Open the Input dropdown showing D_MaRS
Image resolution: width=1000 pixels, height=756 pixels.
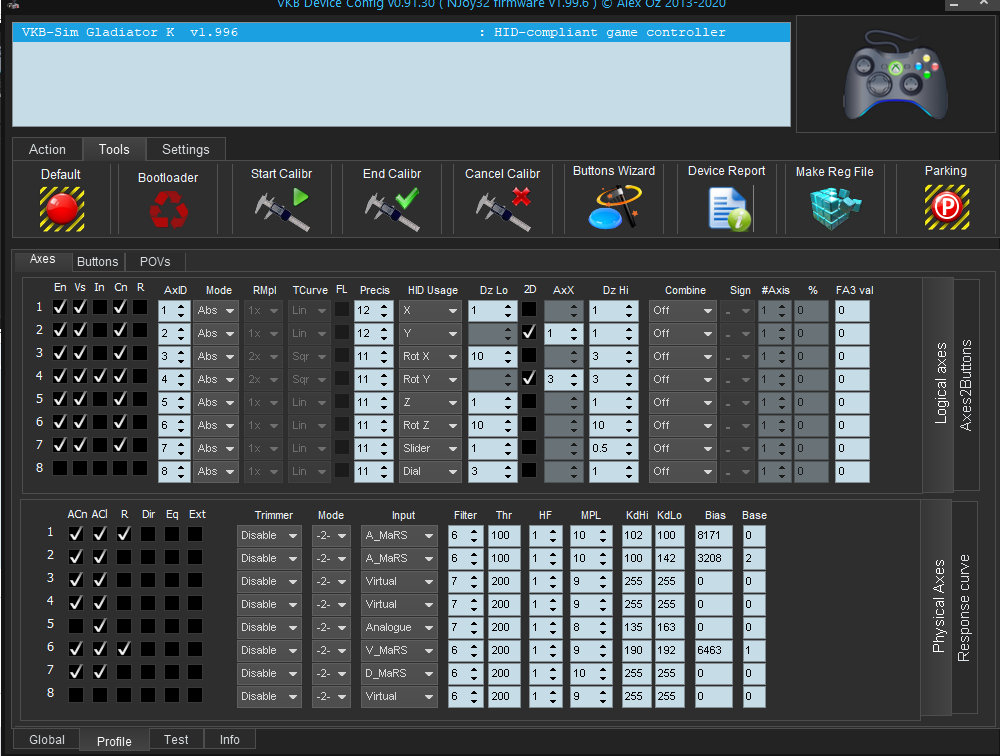click(x=399, y=674)
